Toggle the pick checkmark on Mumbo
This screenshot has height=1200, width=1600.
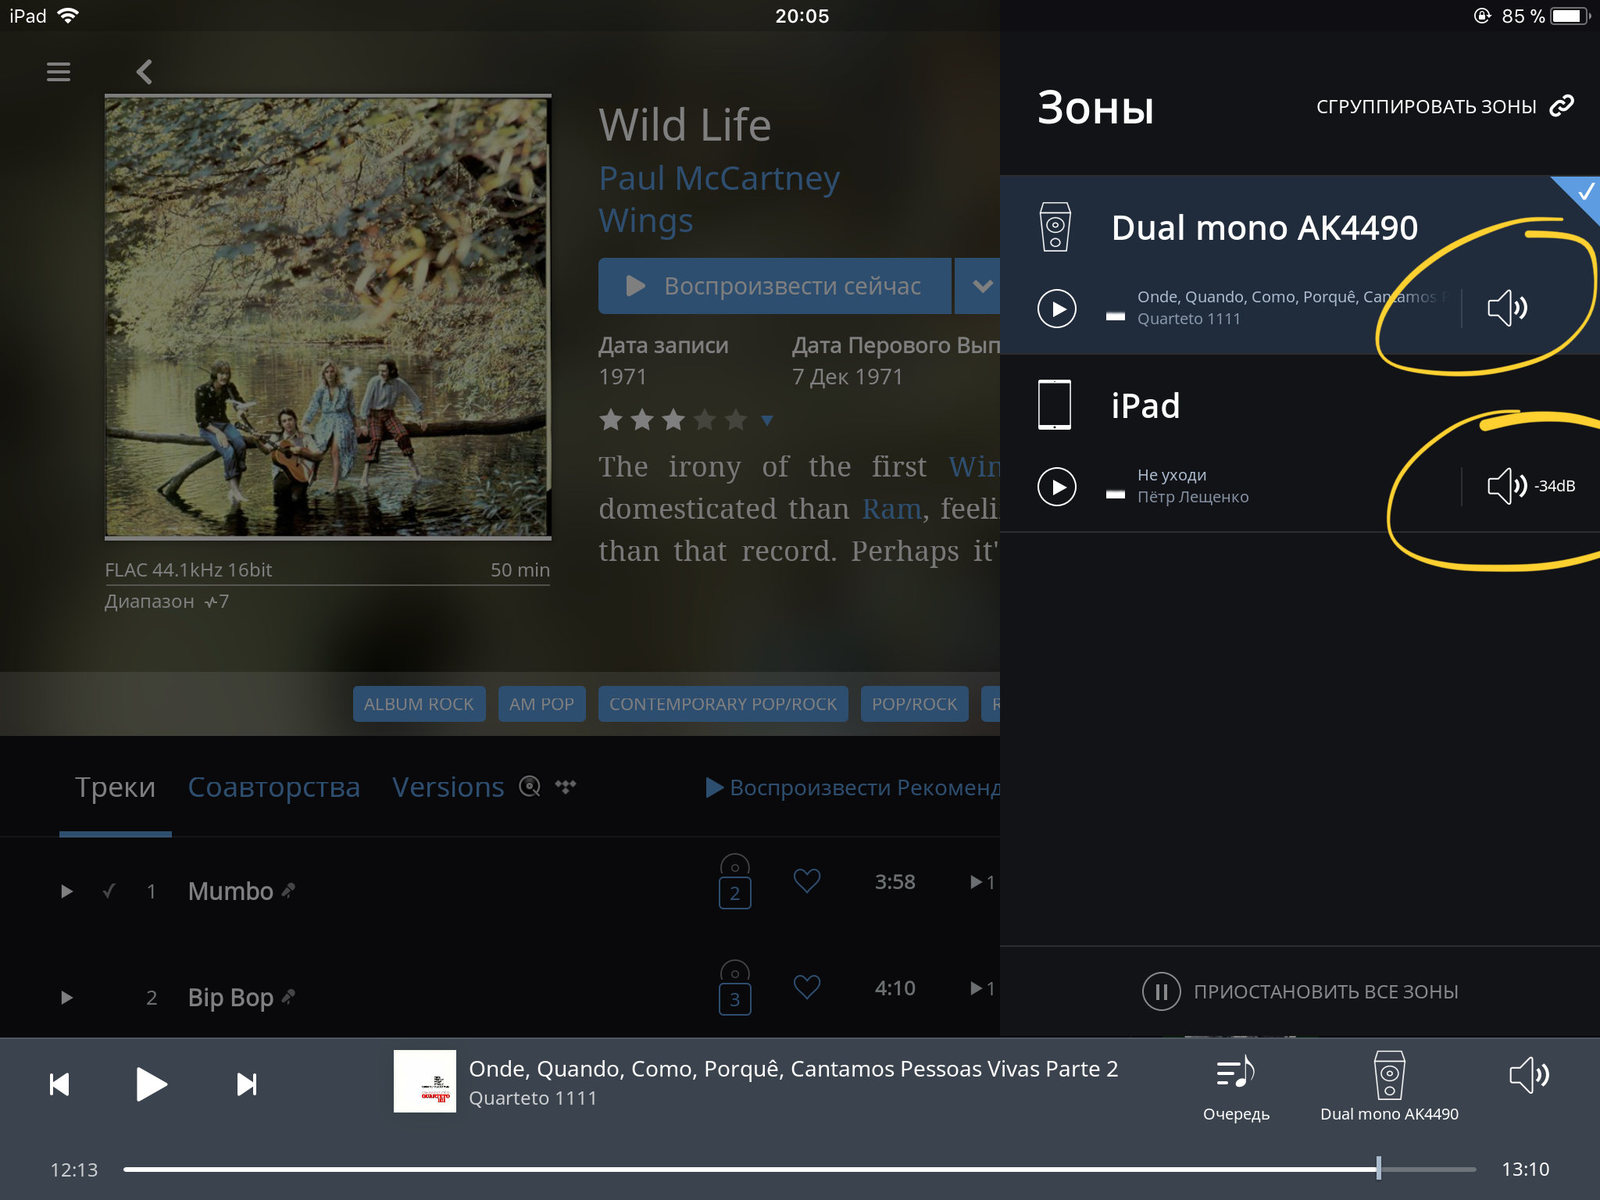109,890
